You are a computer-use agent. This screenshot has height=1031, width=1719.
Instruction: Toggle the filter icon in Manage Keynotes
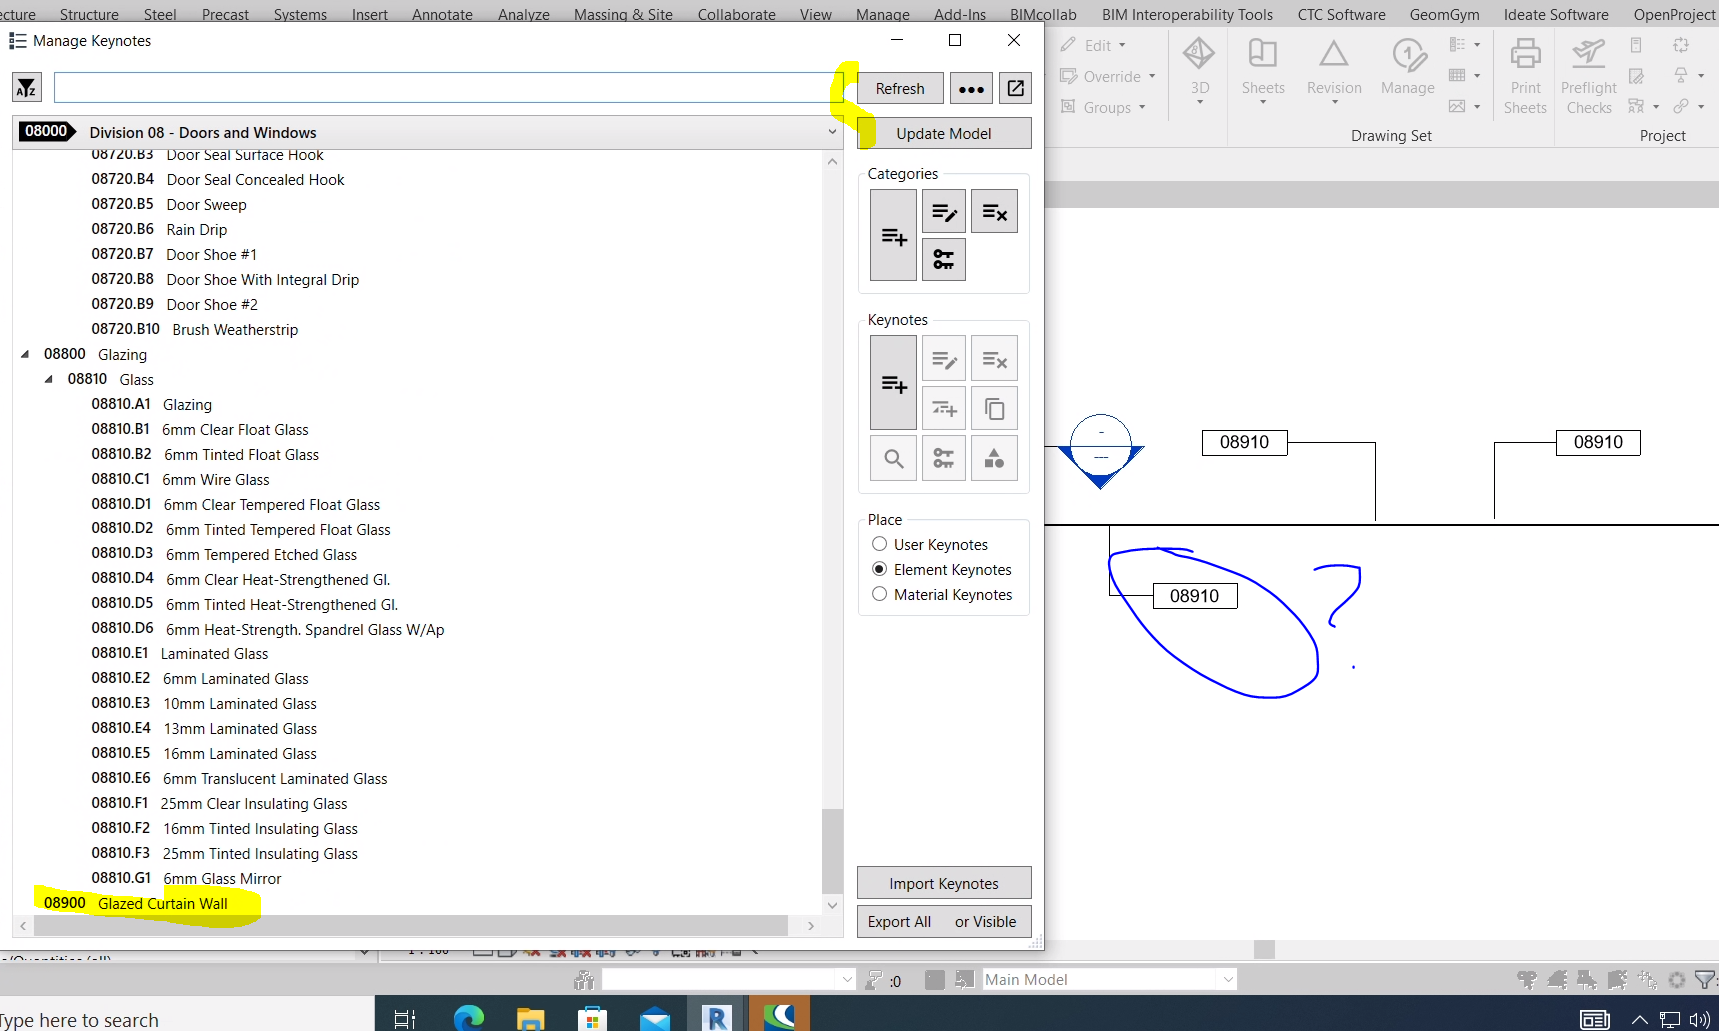pyautogui.click(x=25, y=87)
